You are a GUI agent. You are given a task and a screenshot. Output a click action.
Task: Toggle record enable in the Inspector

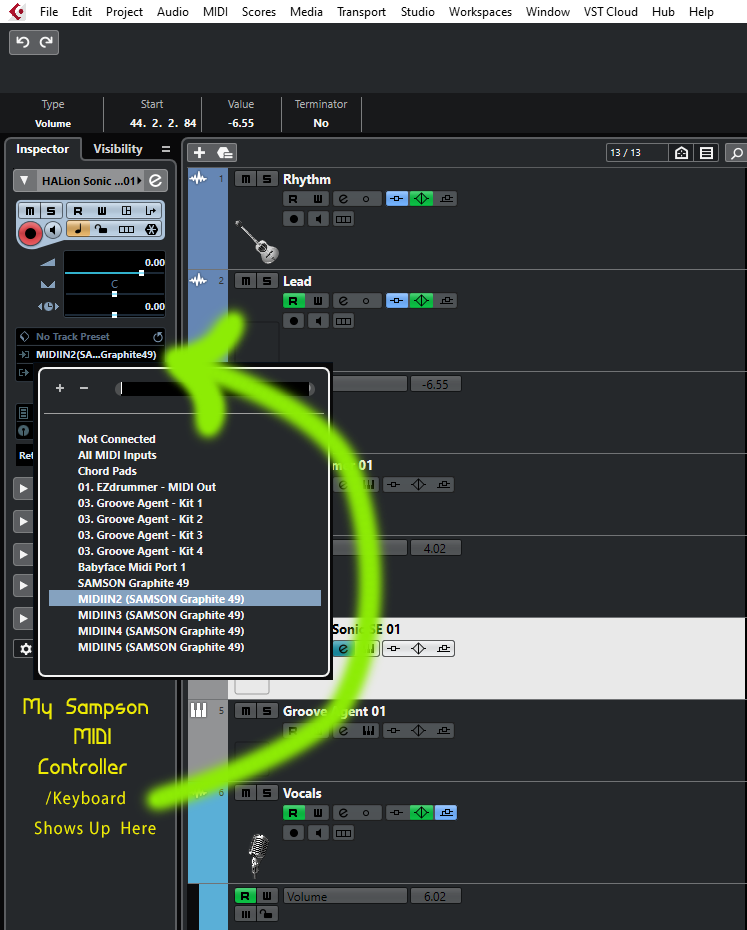[30, 233]
